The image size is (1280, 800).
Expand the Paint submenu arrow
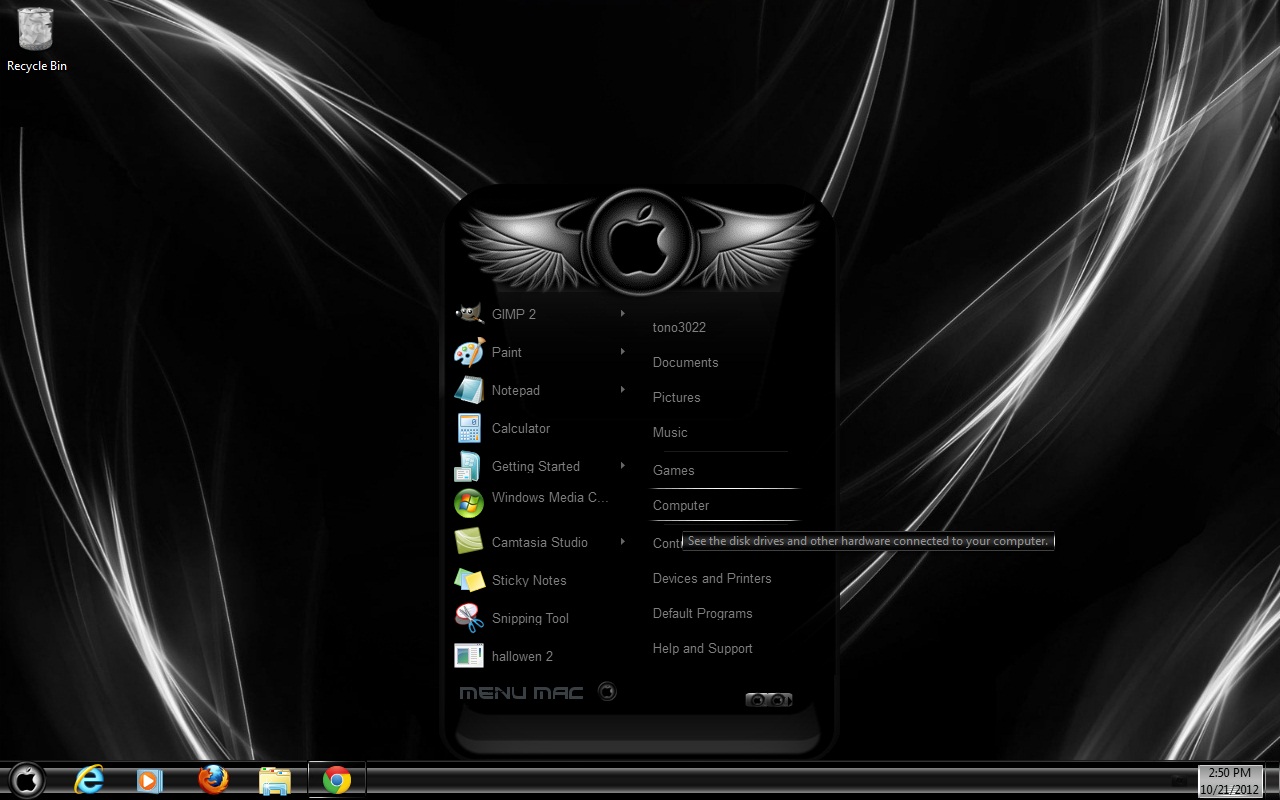[622, 352]
